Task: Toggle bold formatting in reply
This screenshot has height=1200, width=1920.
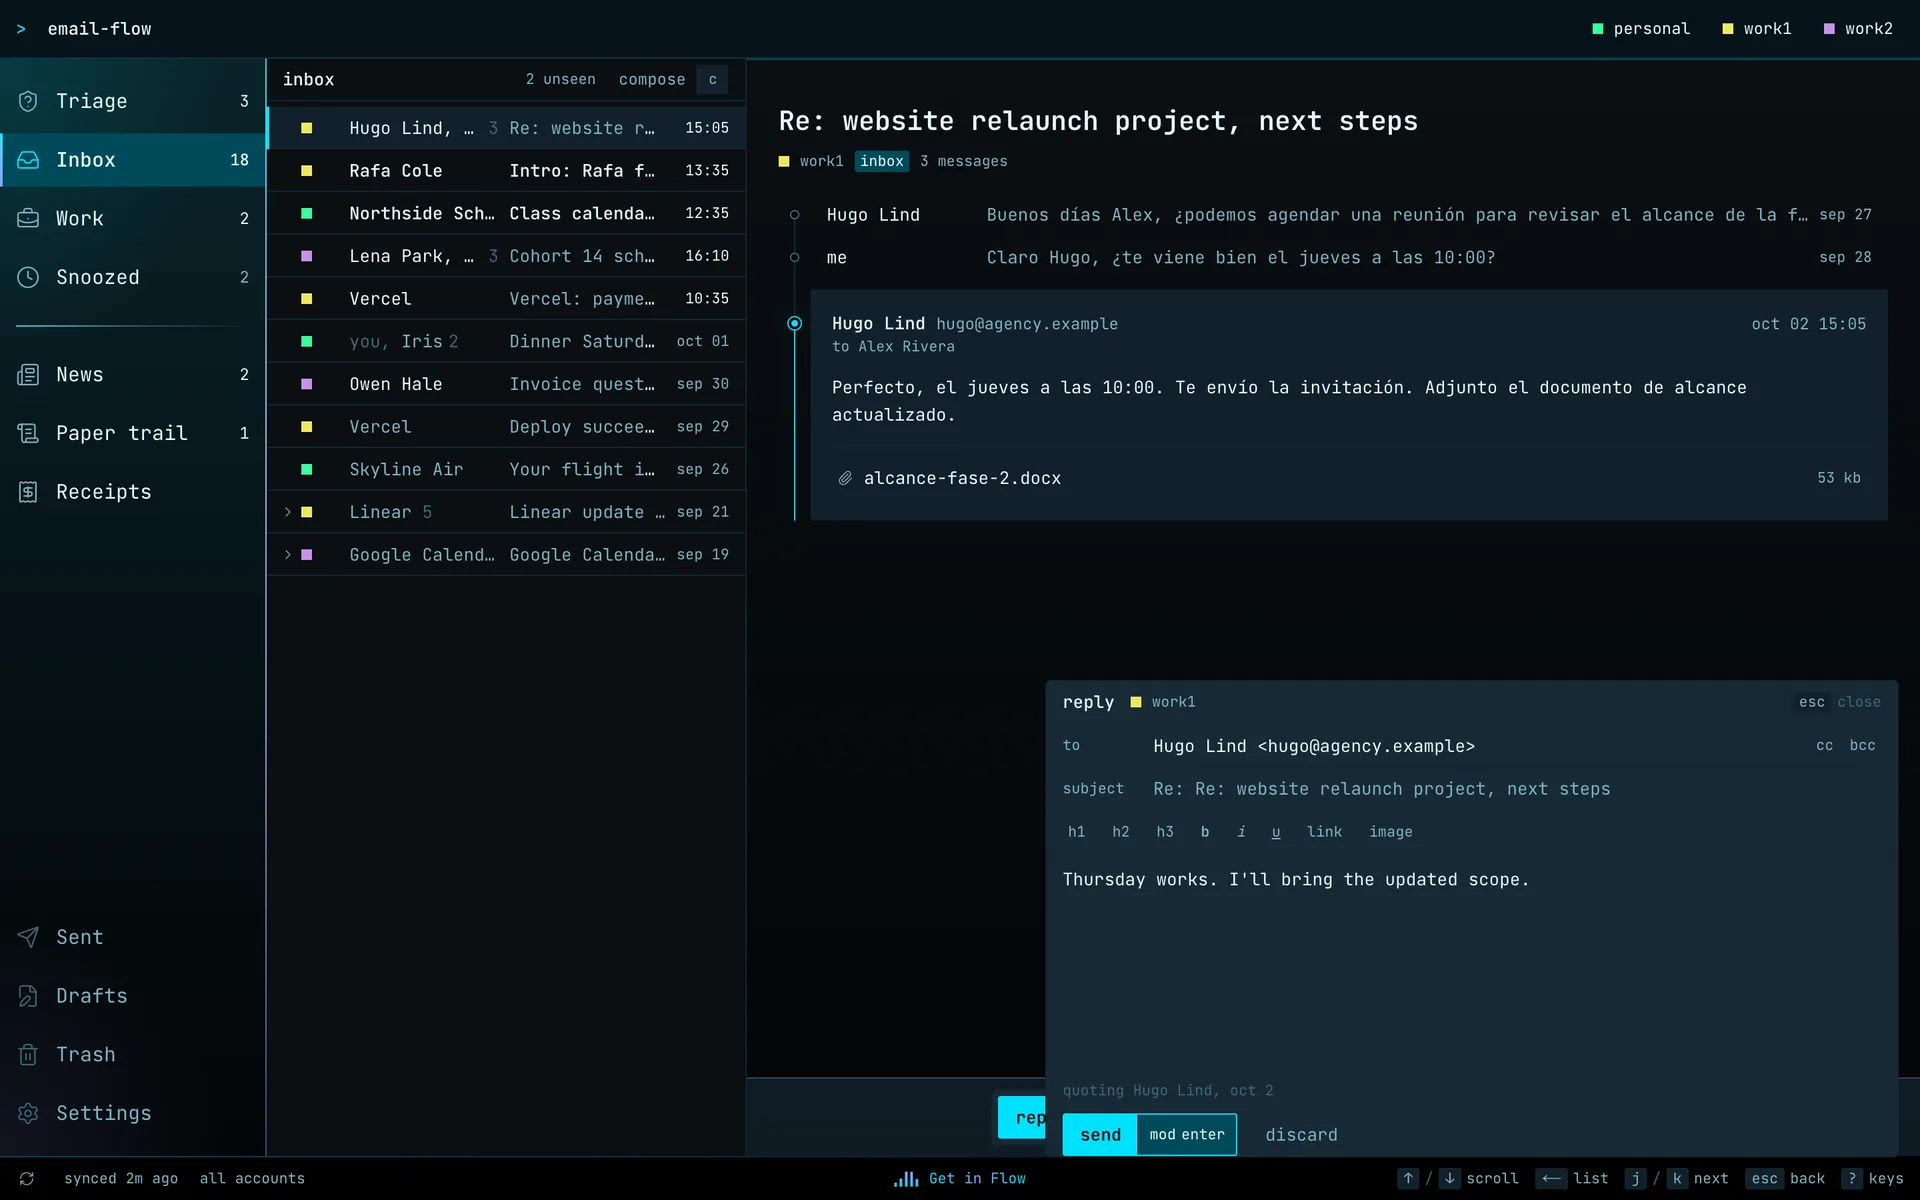Action: click(x=1205, y=832)
